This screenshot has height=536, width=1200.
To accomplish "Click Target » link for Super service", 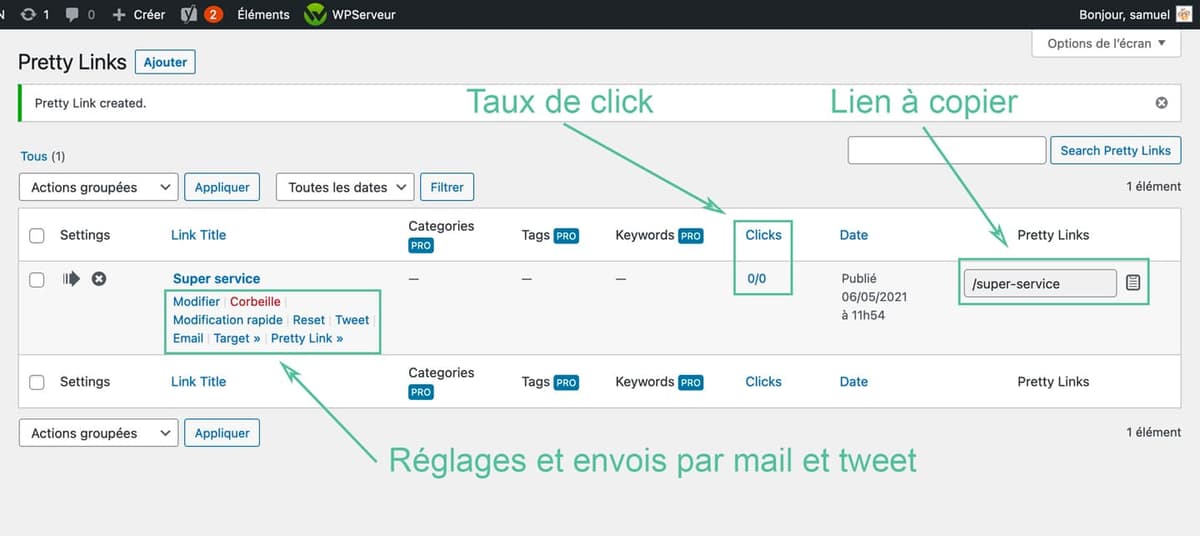I will tap(237, 338).
